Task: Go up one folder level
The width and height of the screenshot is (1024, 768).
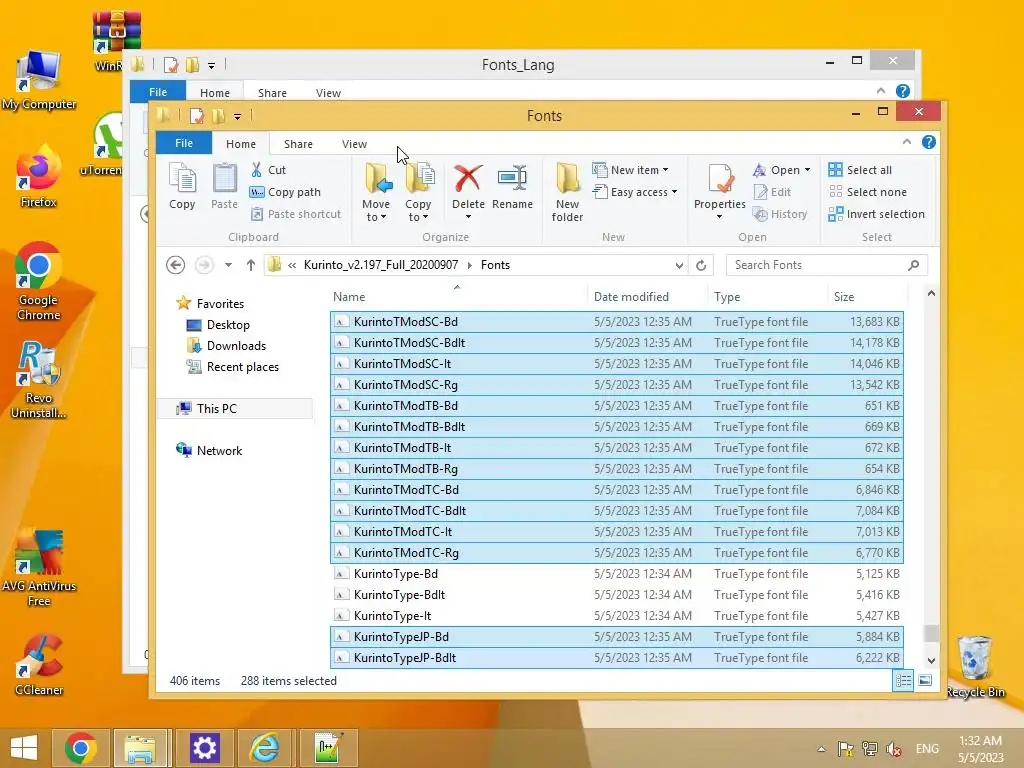Action: (x=251, y=265)
